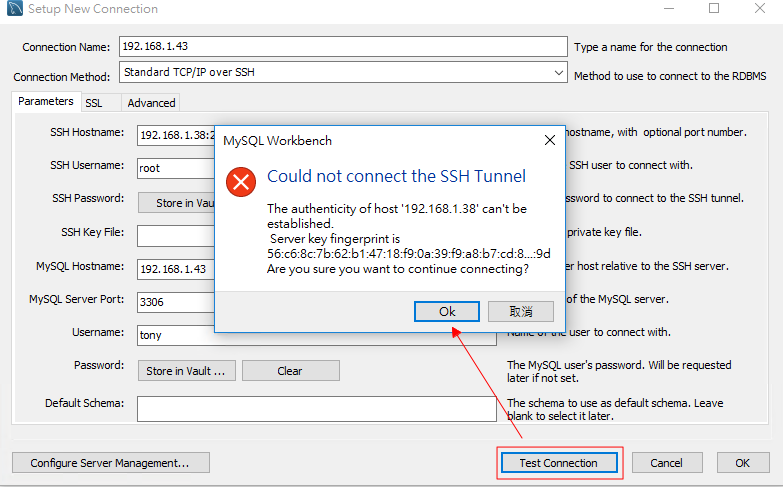Image resolution: width=783 pixels, height=487 pixels.
Task: Click the MySQL Workbench dolphin title icon
Action: (15, 9)
